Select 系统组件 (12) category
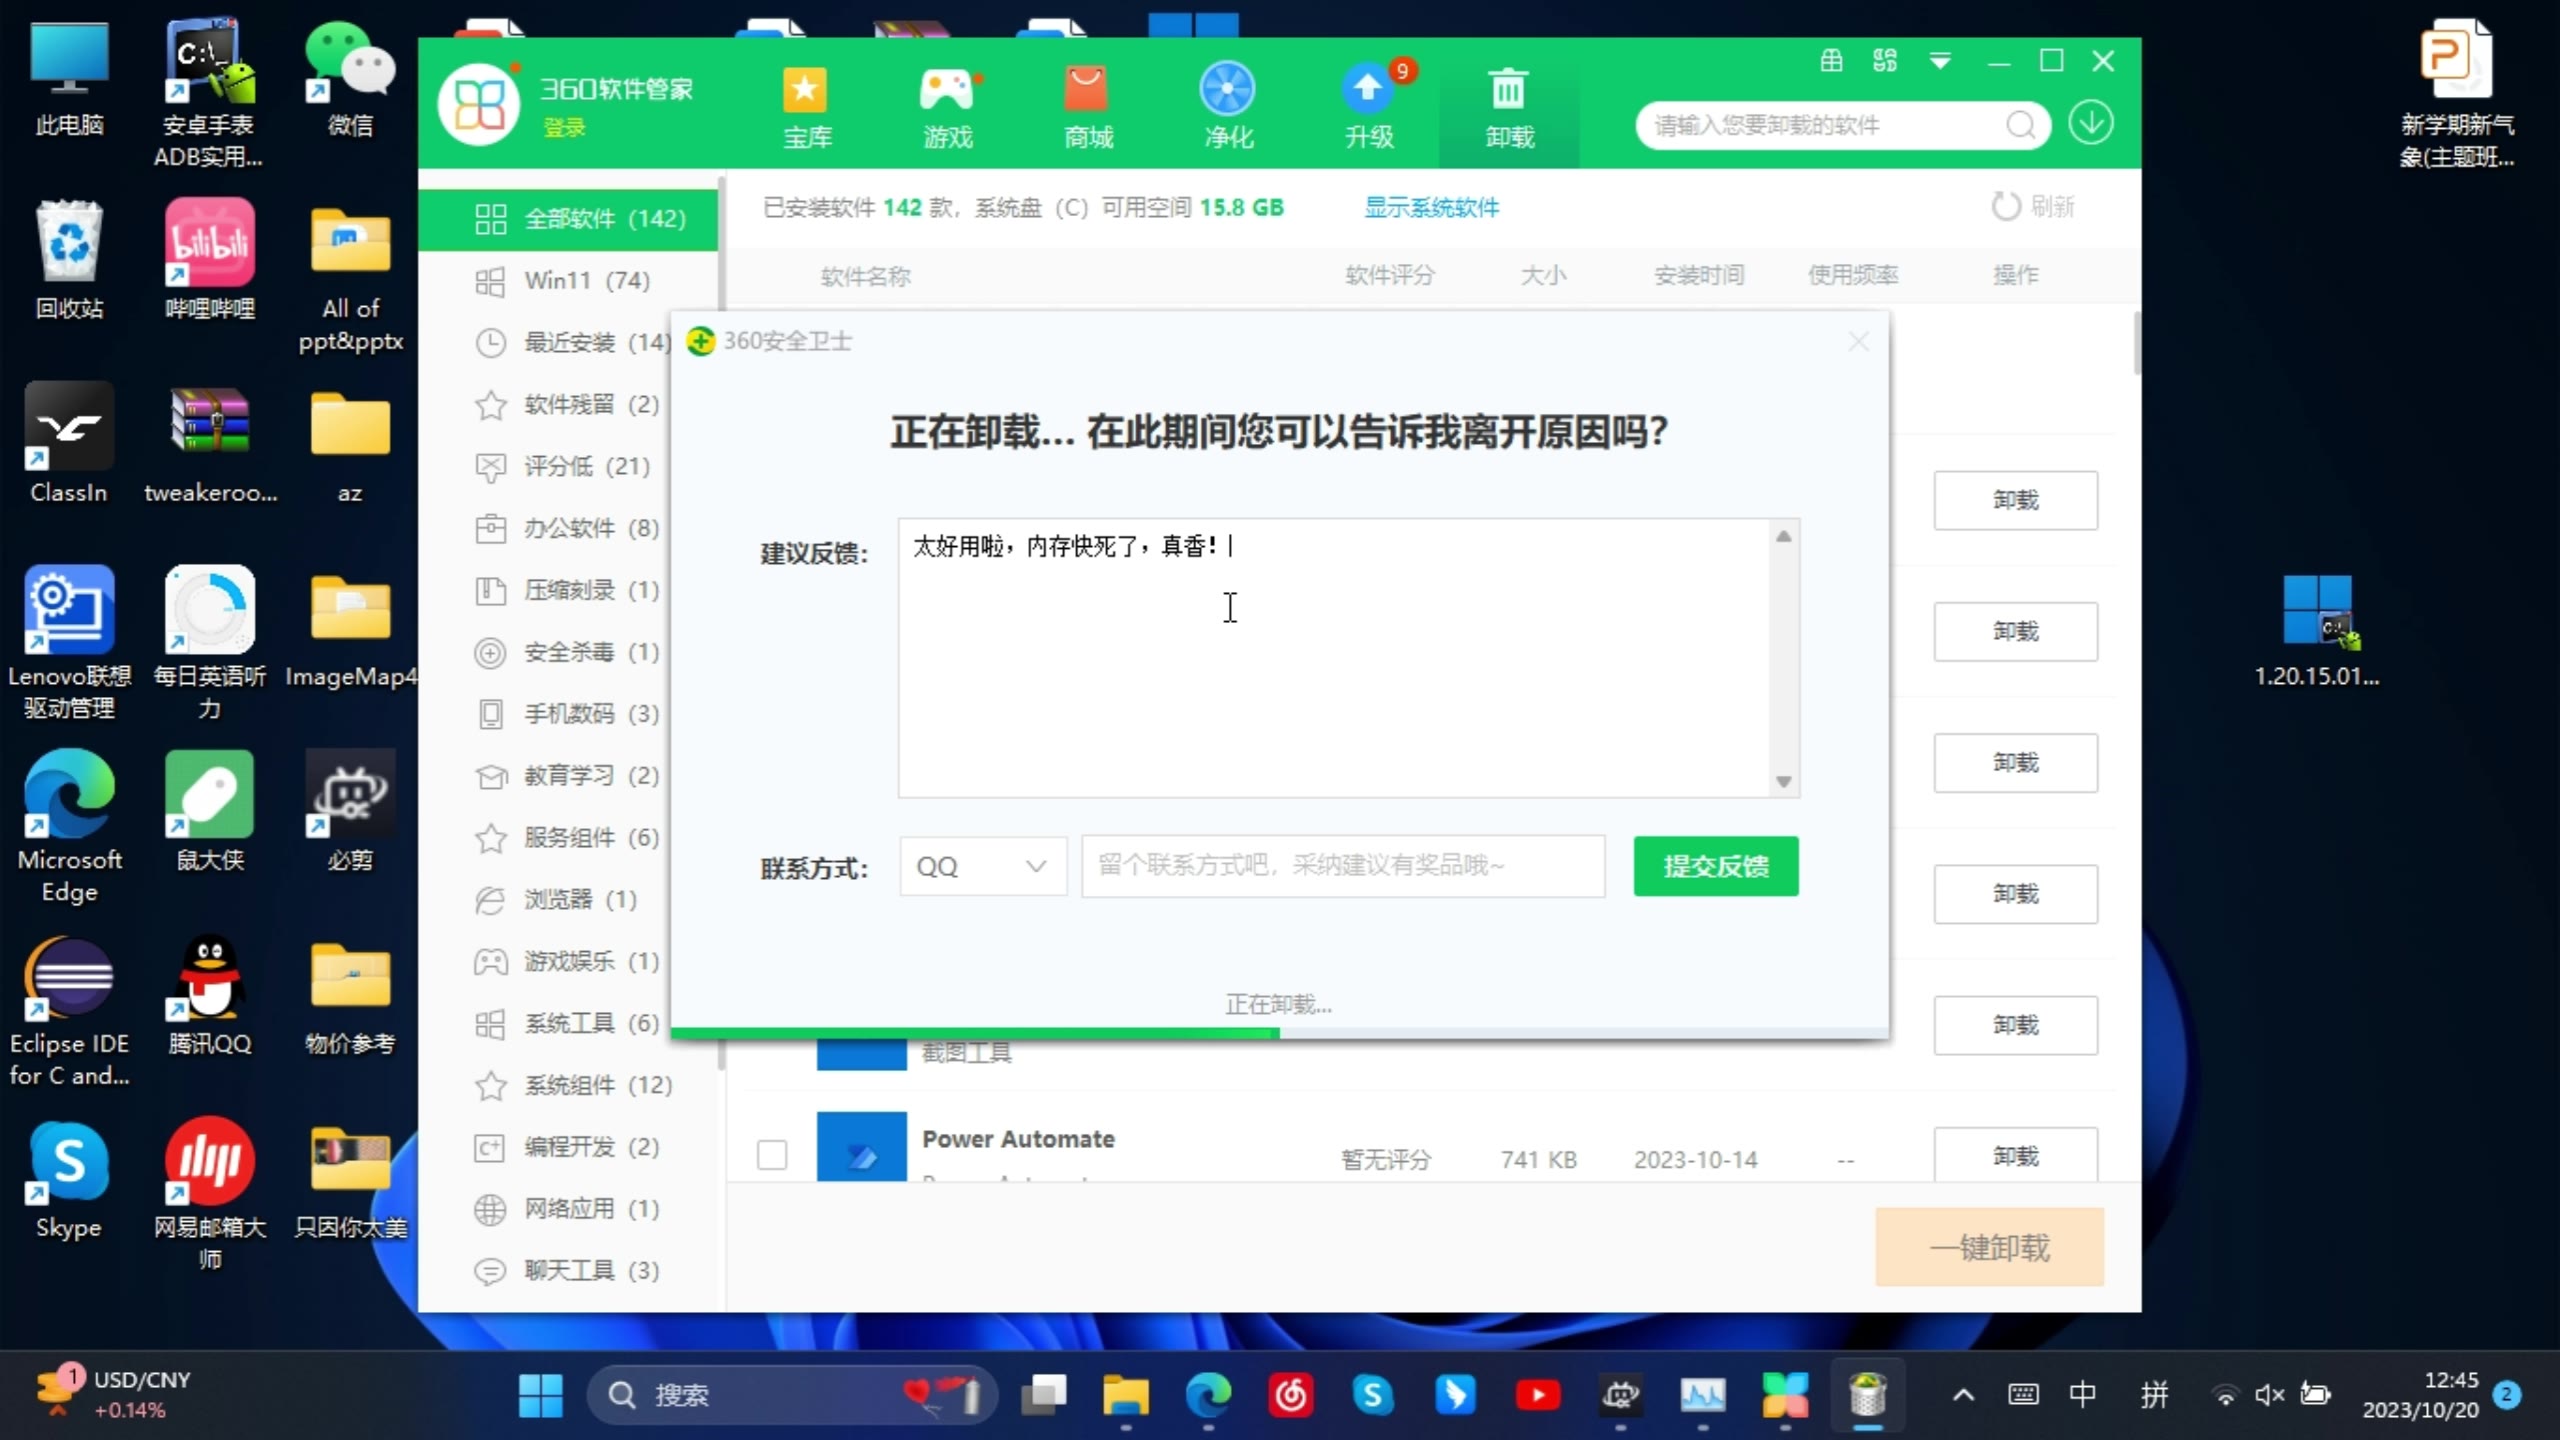 pos(568,1085)
